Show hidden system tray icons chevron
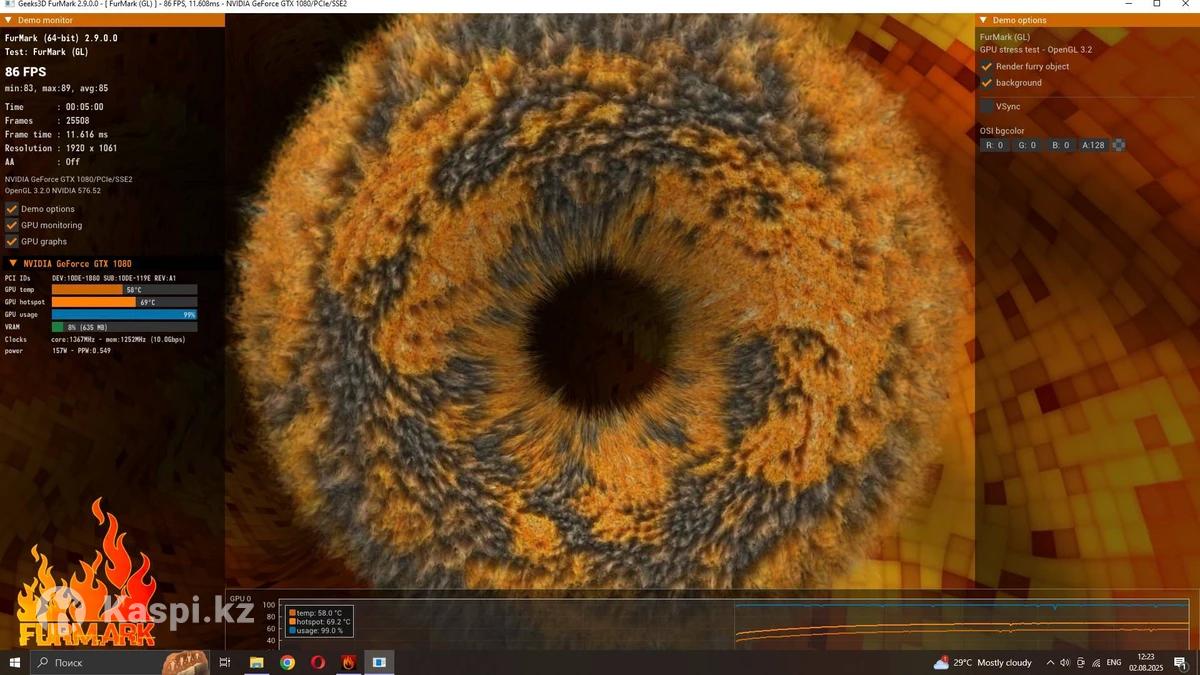Image resolution: width=1200 pixels, height=675 pixels. click(1050, 662)
